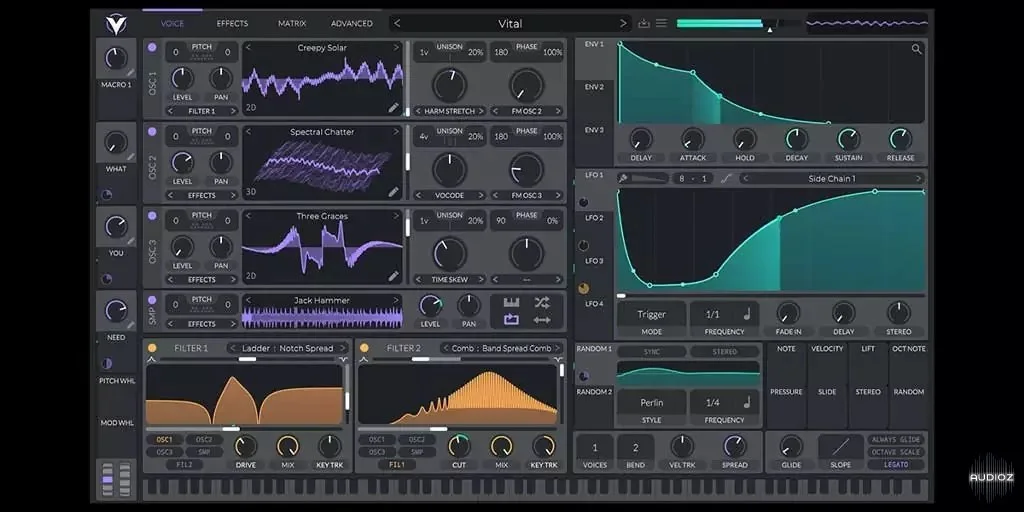
Task: Select the LFO 2 tab
Action: pyautogui.click(x=594, y=217)
